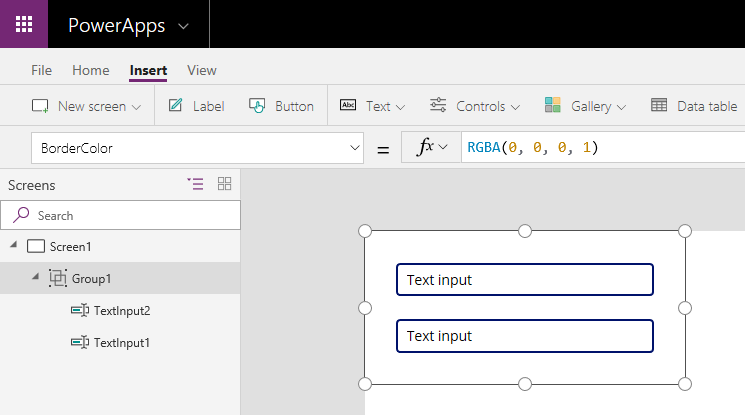Open the app launcher waffle icon
This screenshot has width=745, height=415.
point(24,24)
